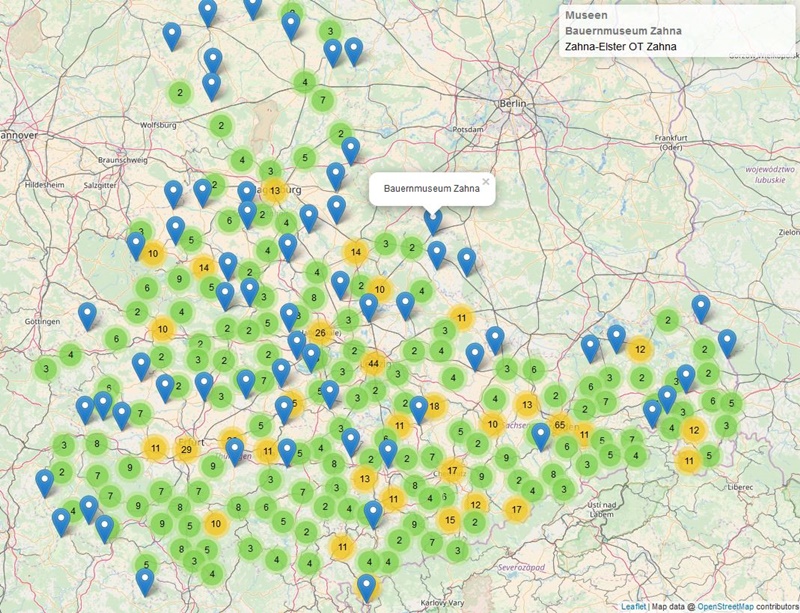Click the orange cluster labeled 18

coord(434,406)
